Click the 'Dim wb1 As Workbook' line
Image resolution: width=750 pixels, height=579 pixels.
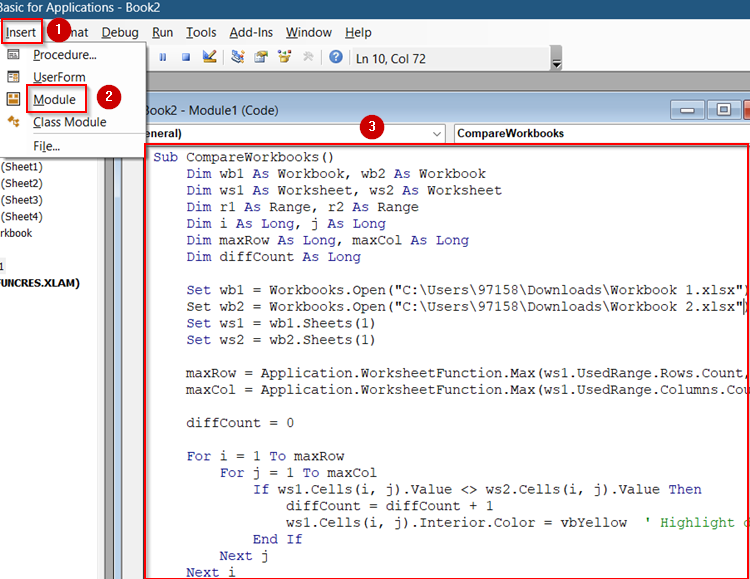(336, 174)
